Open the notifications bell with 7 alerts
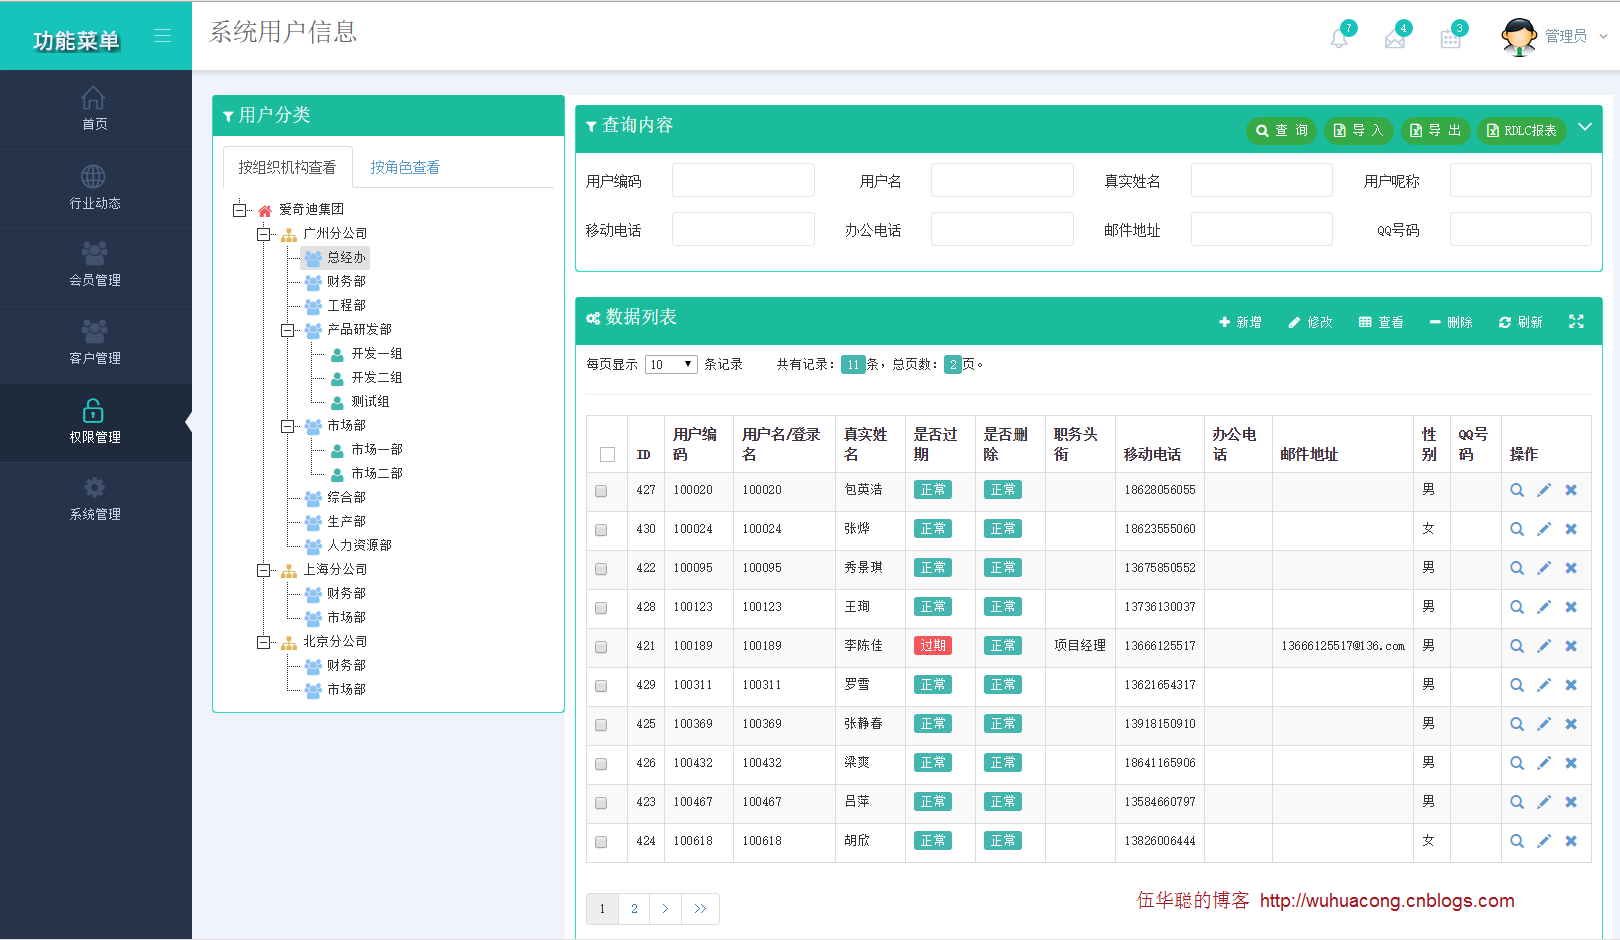Viewport: 1620px width, 940px height. click(1340, 38)
